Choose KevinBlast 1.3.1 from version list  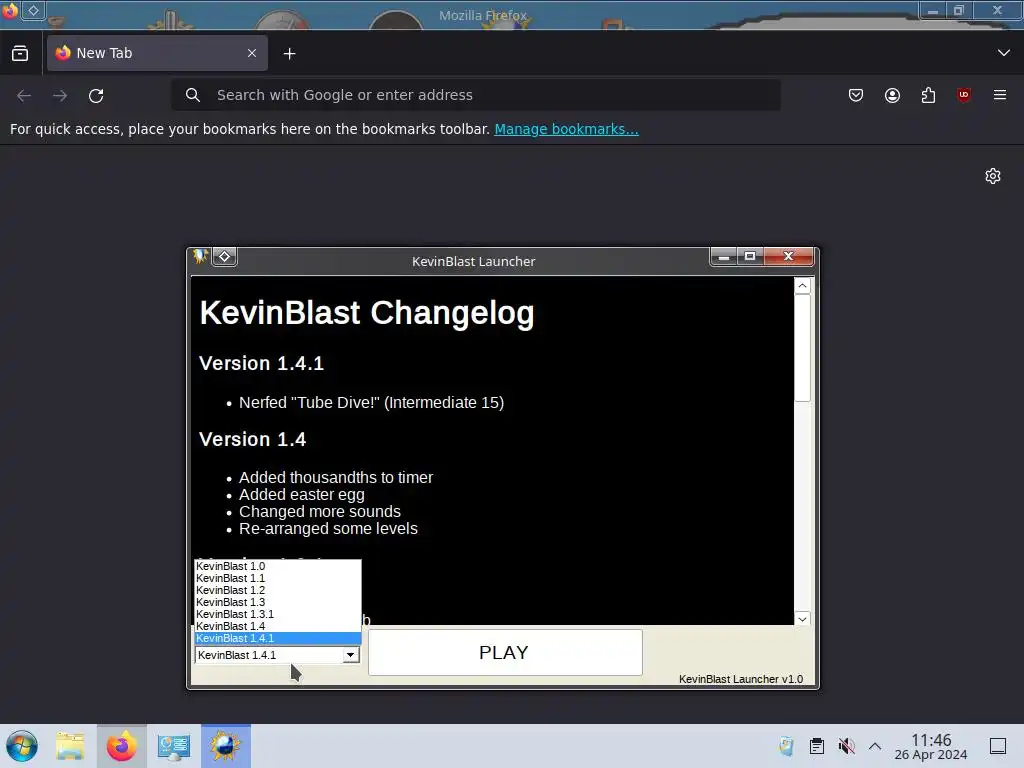tap(278, 614)
